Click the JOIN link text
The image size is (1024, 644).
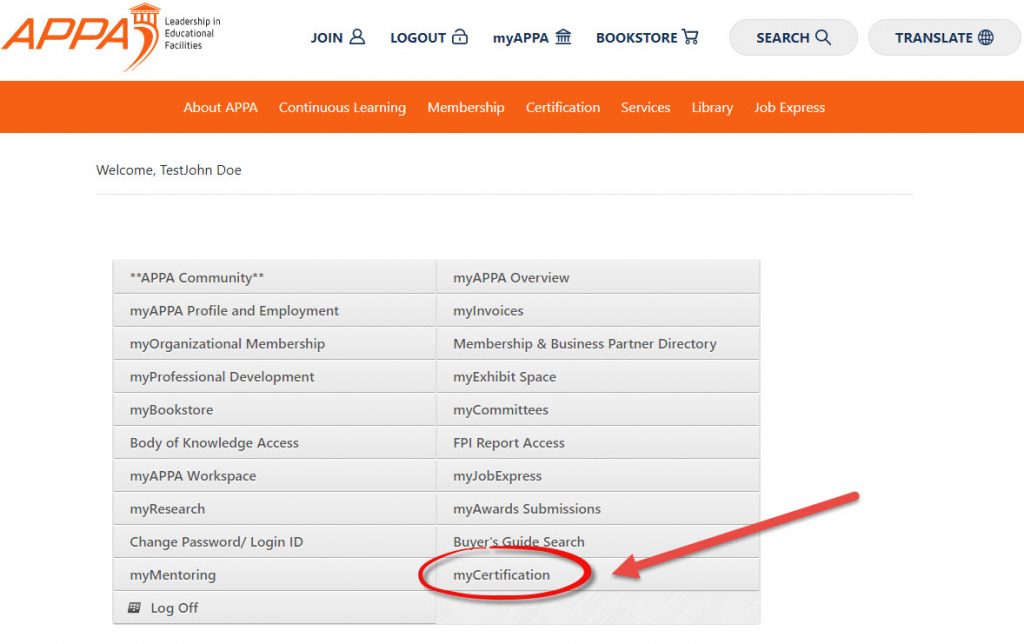tap(327, 38)
